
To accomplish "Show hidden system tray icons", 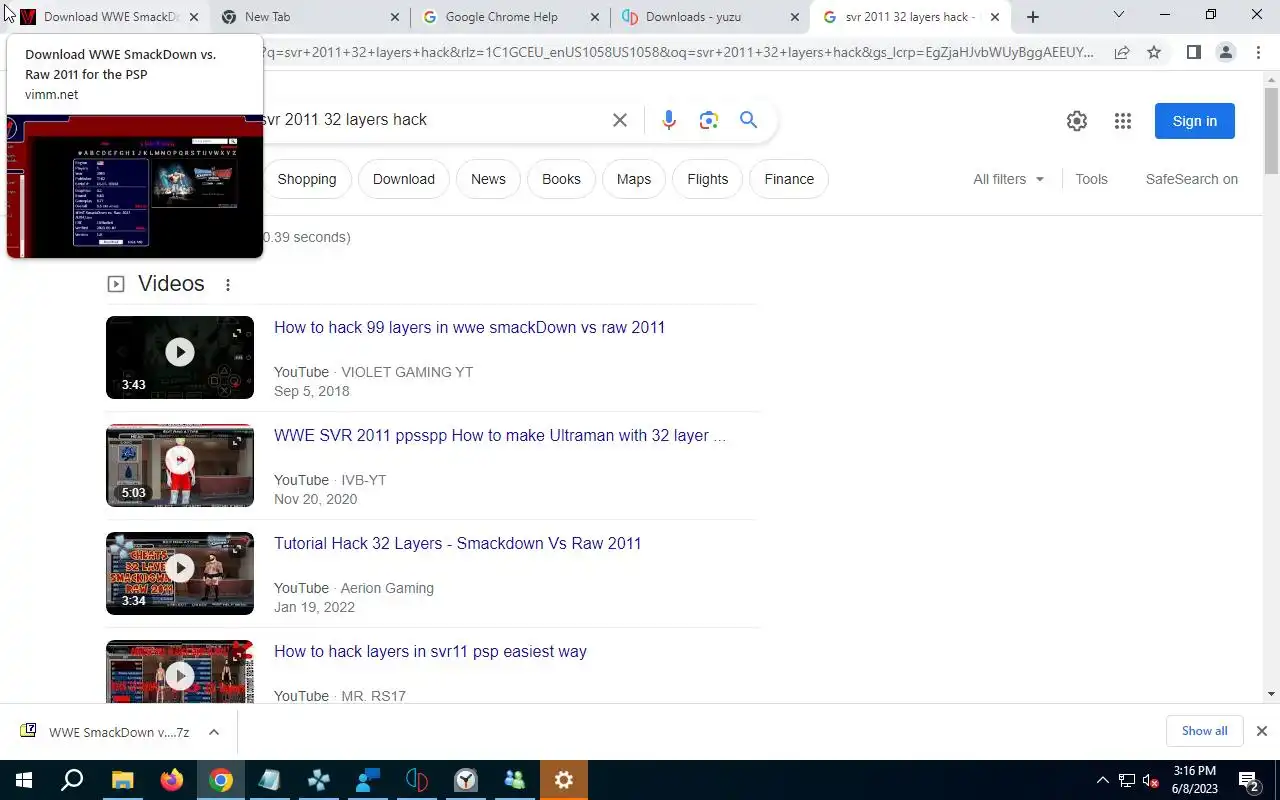I will [x=1103, y=781].
